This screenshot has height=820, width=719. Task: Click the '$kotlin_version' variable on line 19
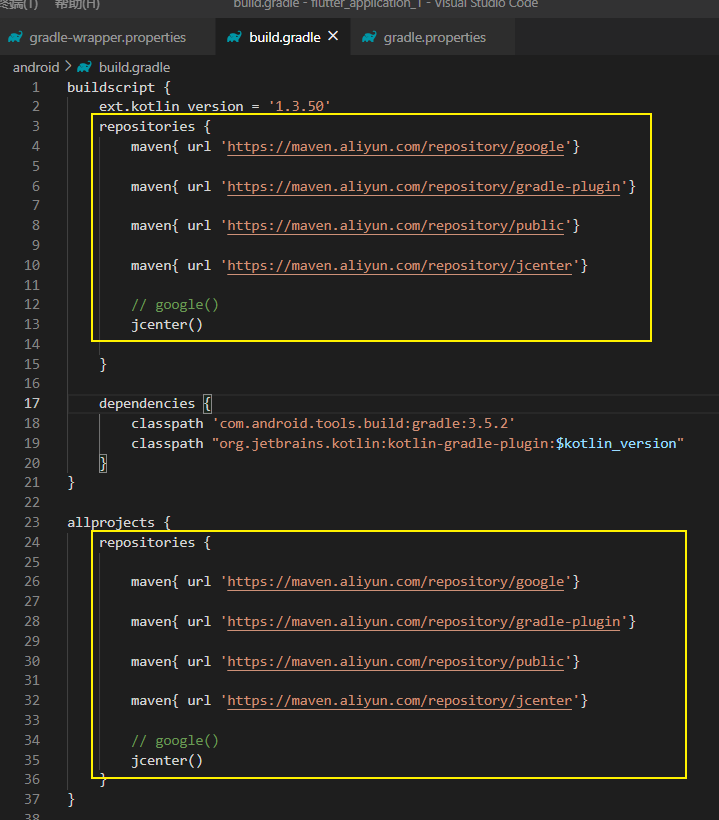pyautogui.click(x=616, y=443)
